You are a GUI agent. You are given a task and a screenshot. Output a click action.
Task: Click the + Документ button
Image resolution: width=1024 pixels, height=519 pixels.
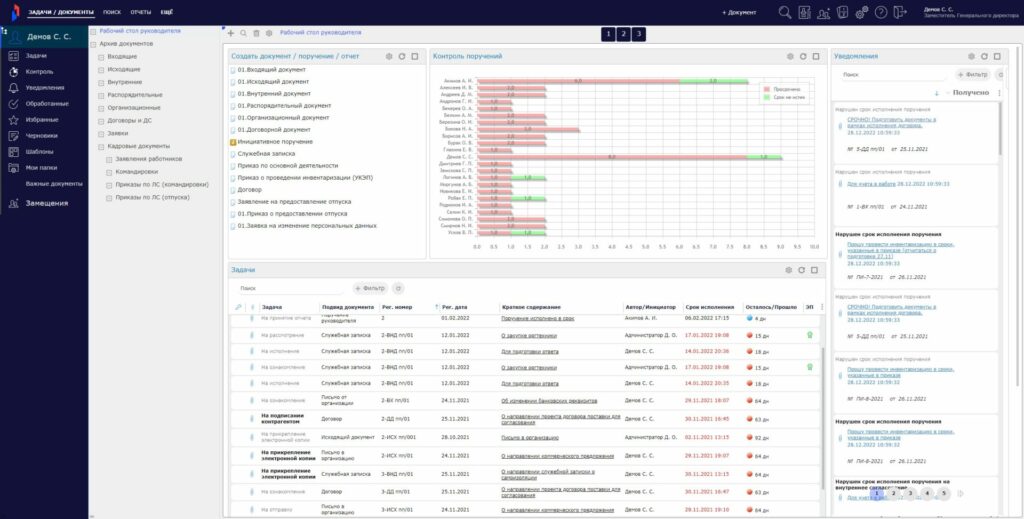pos(739,12)
